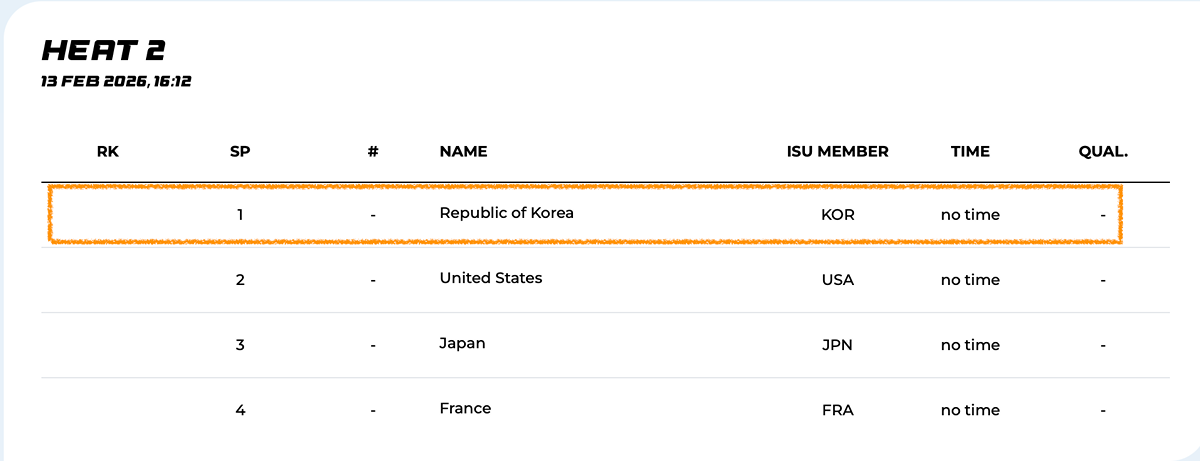
Task: Select the FRA member code
Action: (837, 410)
